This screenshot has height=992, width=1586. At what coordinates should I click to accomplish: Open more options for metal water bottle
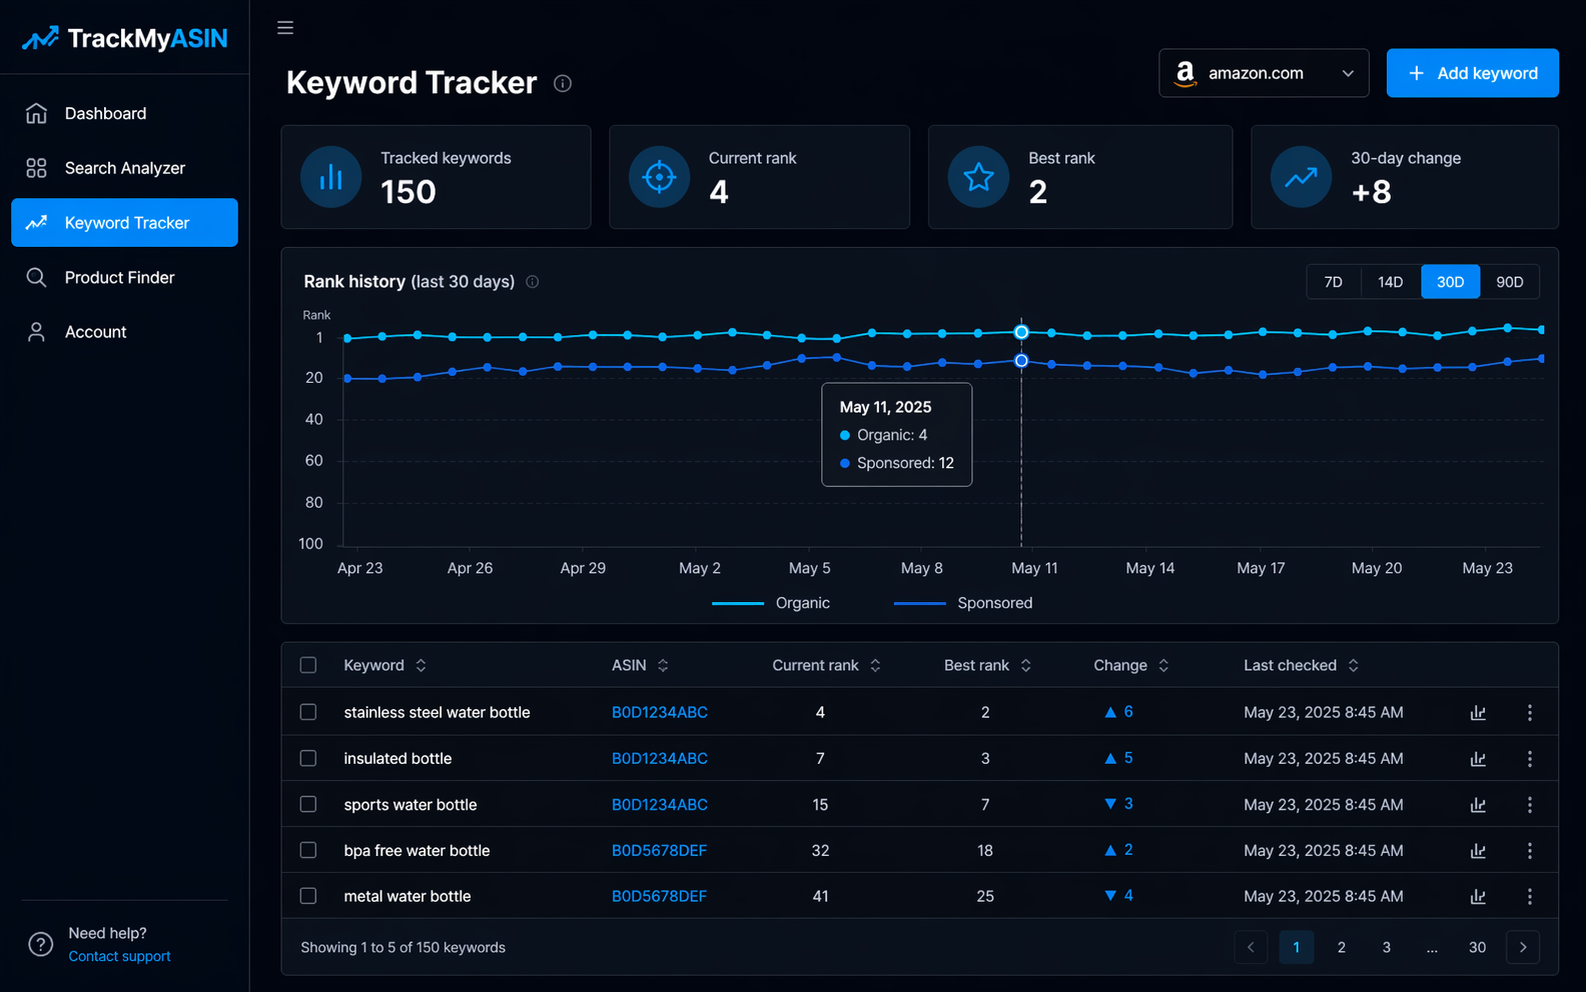point(1530,897)
